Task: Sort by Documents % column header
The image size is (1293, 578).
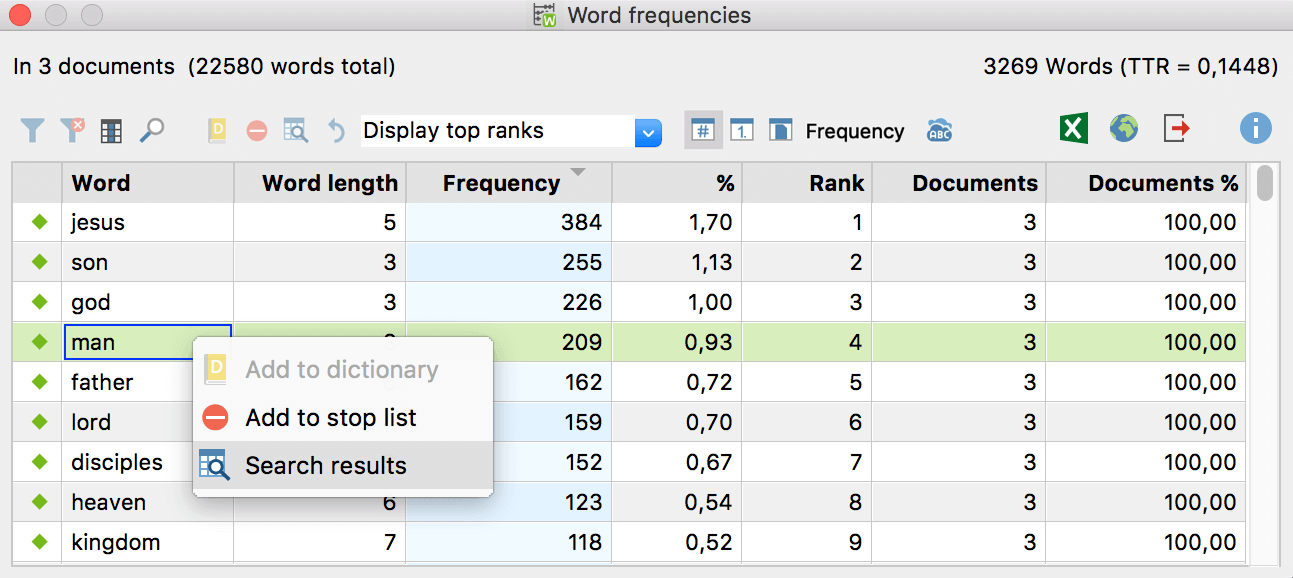Action: [1146, 183]
